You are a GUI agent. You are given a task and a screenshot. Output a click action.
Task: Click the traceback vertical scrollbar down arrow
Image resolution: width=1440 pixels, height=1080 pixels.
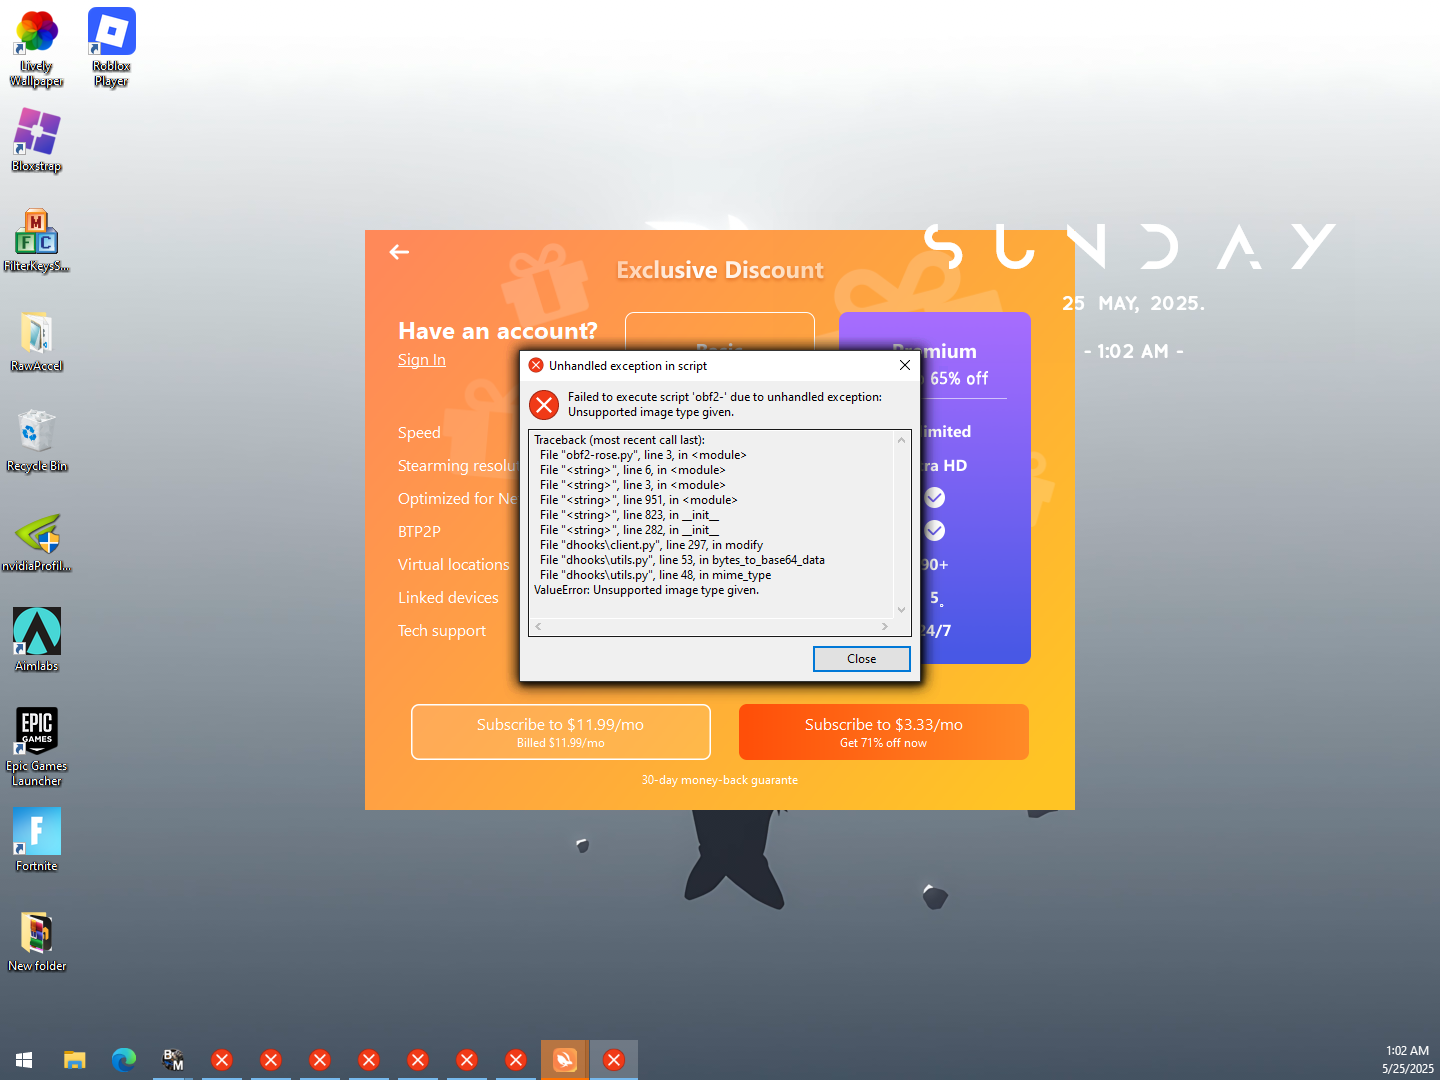coord(901,610)
